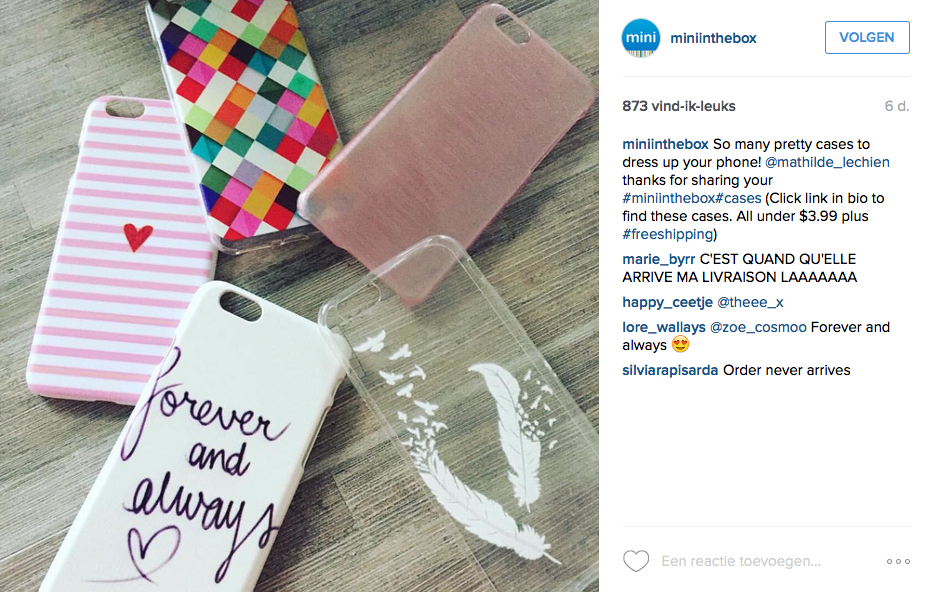This screenshot has height=592, width=933.
Task: Click in 'Een reactie toevoegen' comment field
Action: [x=741, y=561]
